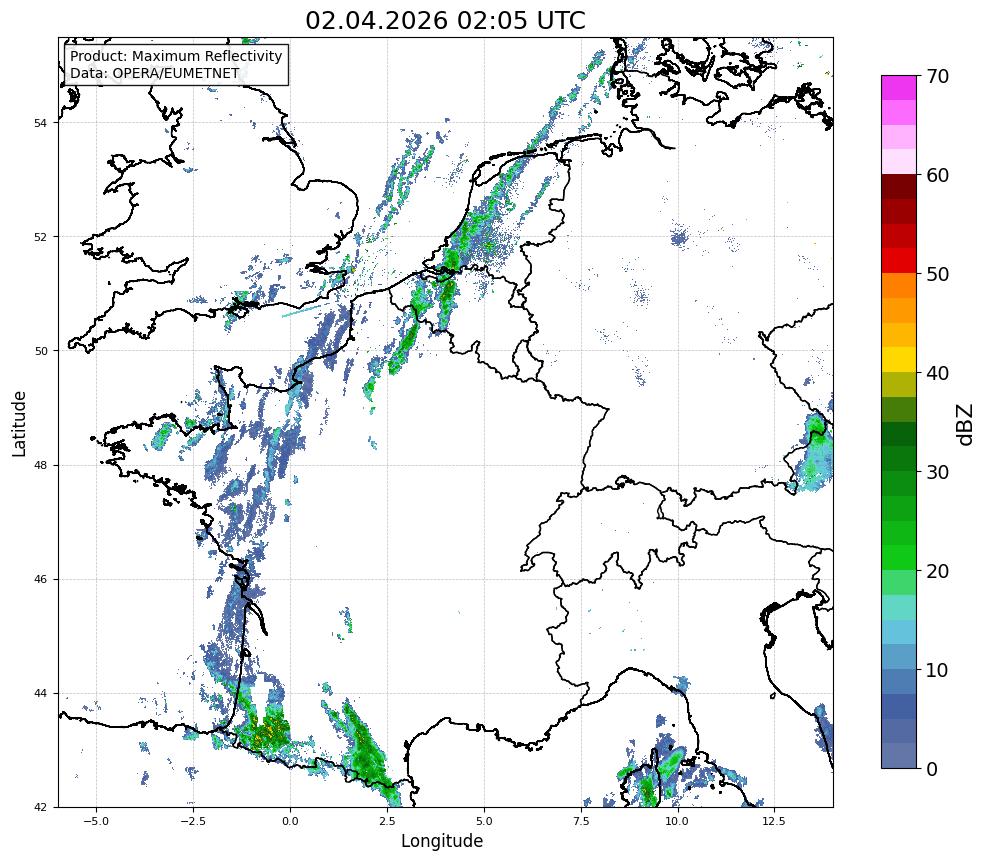Image resolution: width=985 pixels, height=860 pixels.
Task: Click the yellow colorbar swatch at 40
Action: (899, 360)
